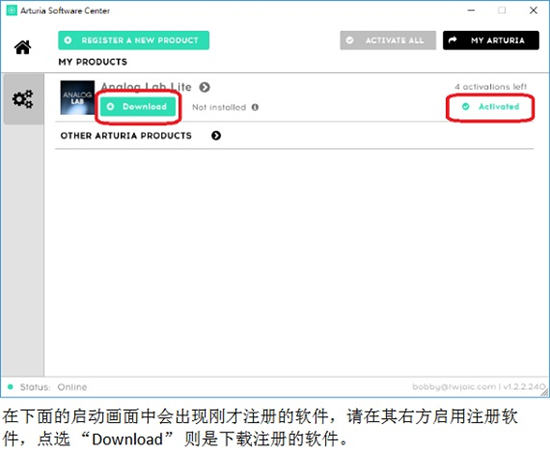Click the Analog Lab product thumbnail
The image size is (550, 451).
click(x=77, y=97)
